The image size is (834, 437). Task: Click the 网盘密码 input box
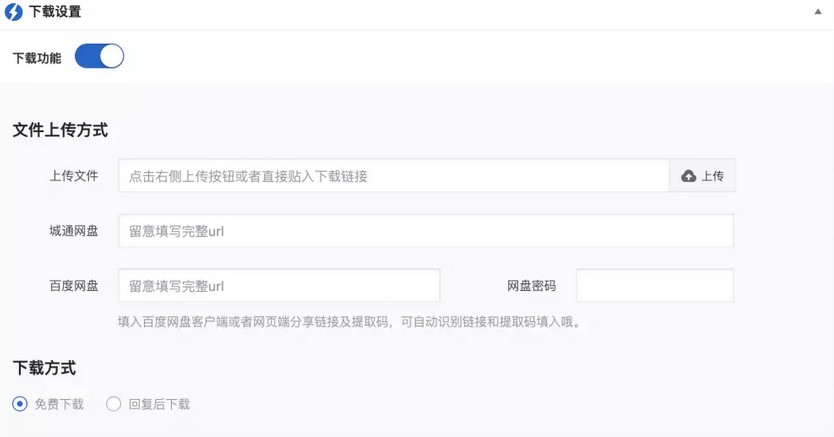point(655,285)
